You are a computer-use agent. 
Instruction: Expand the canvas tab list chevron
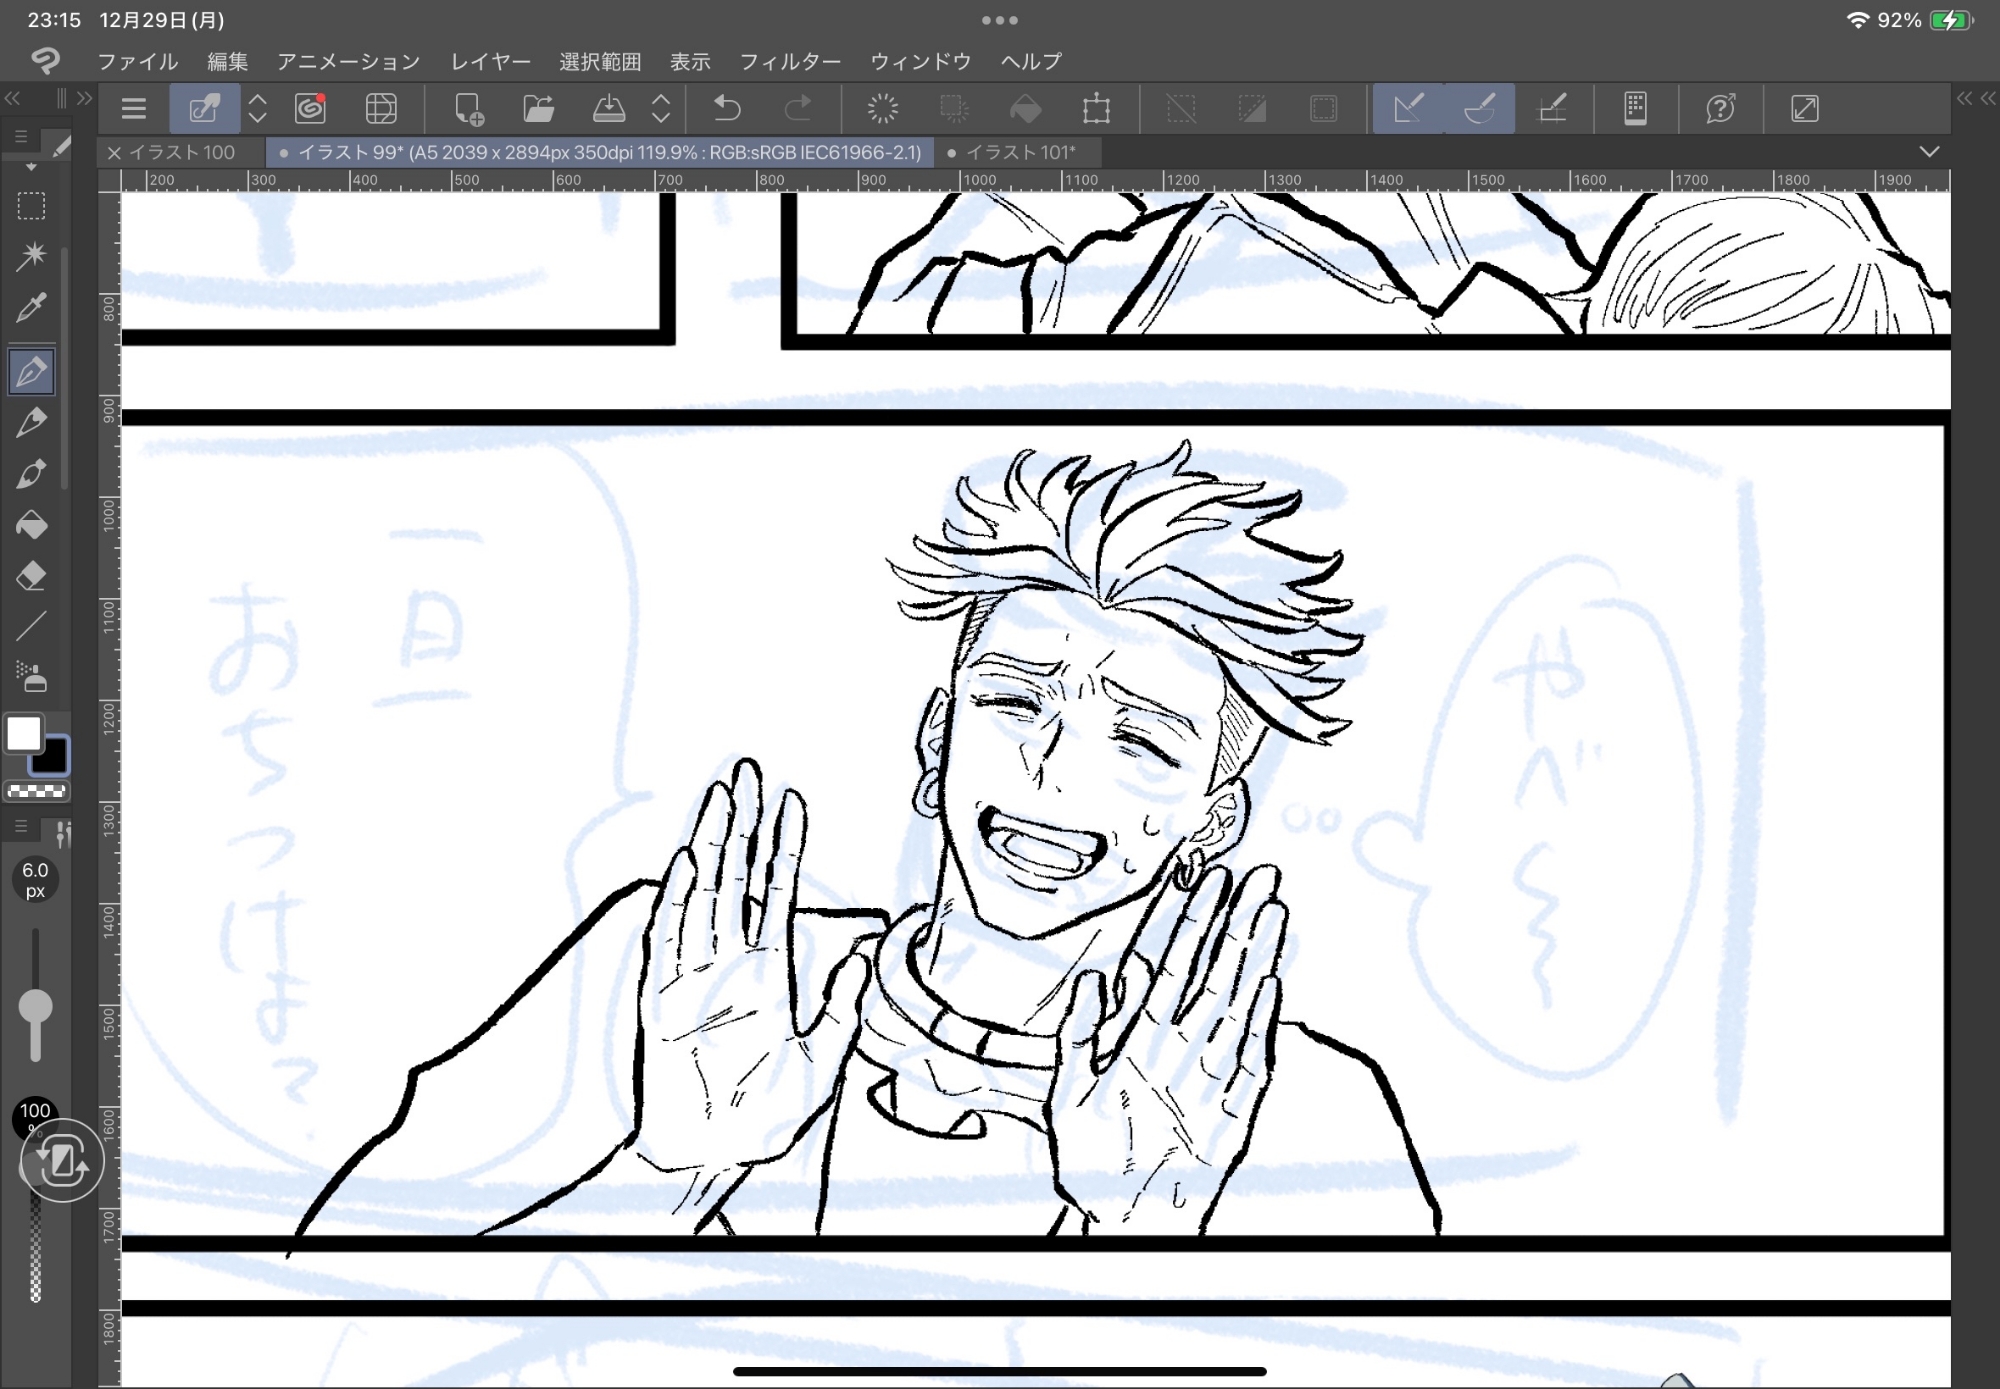pyautogui.click(x=1929, y=152)
